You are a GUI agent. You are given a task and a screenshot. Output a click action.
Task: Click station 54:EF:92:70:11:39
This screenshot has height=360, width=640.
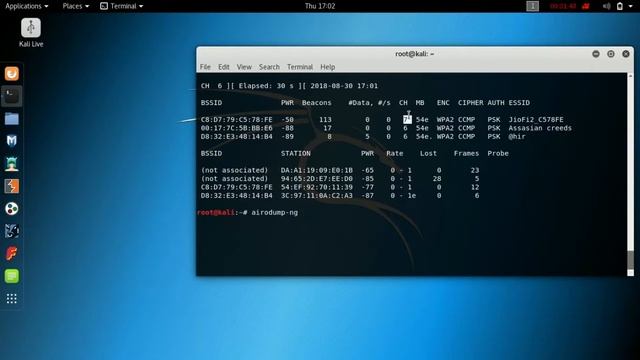317,187
